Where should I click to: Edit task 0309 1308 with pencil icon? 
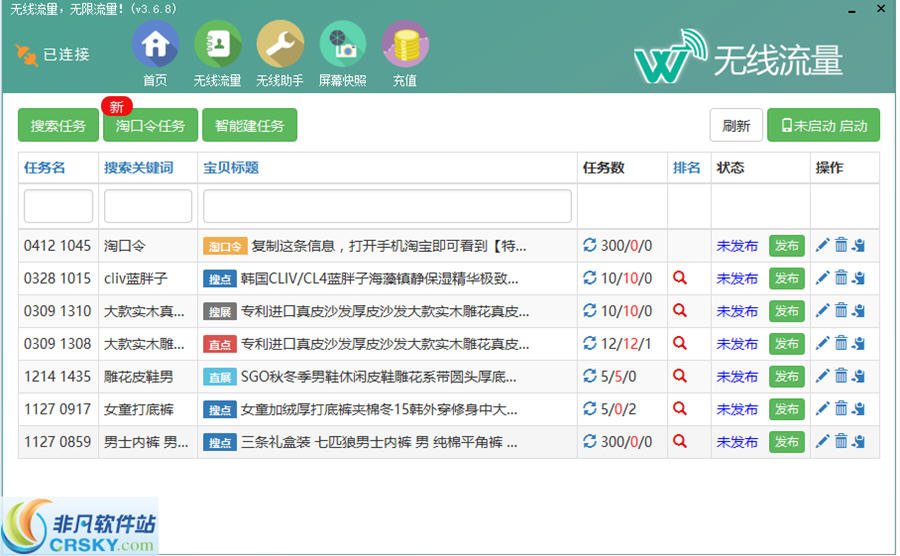(x=823, y=343)
